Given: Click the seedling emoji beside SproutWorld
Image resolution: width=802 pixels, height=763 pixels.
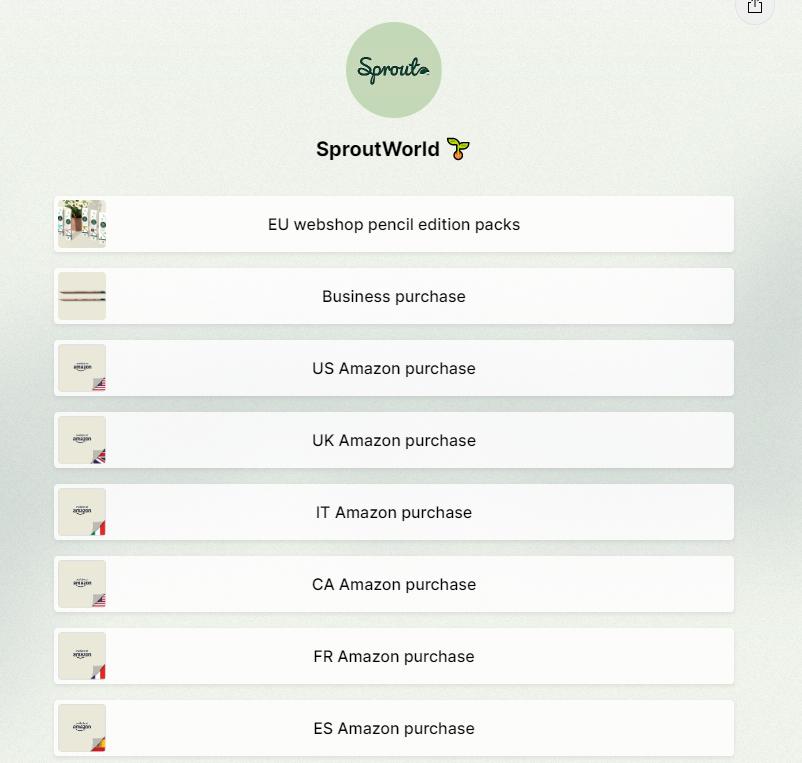Looking at the screenshot, I should click(458, 149).
